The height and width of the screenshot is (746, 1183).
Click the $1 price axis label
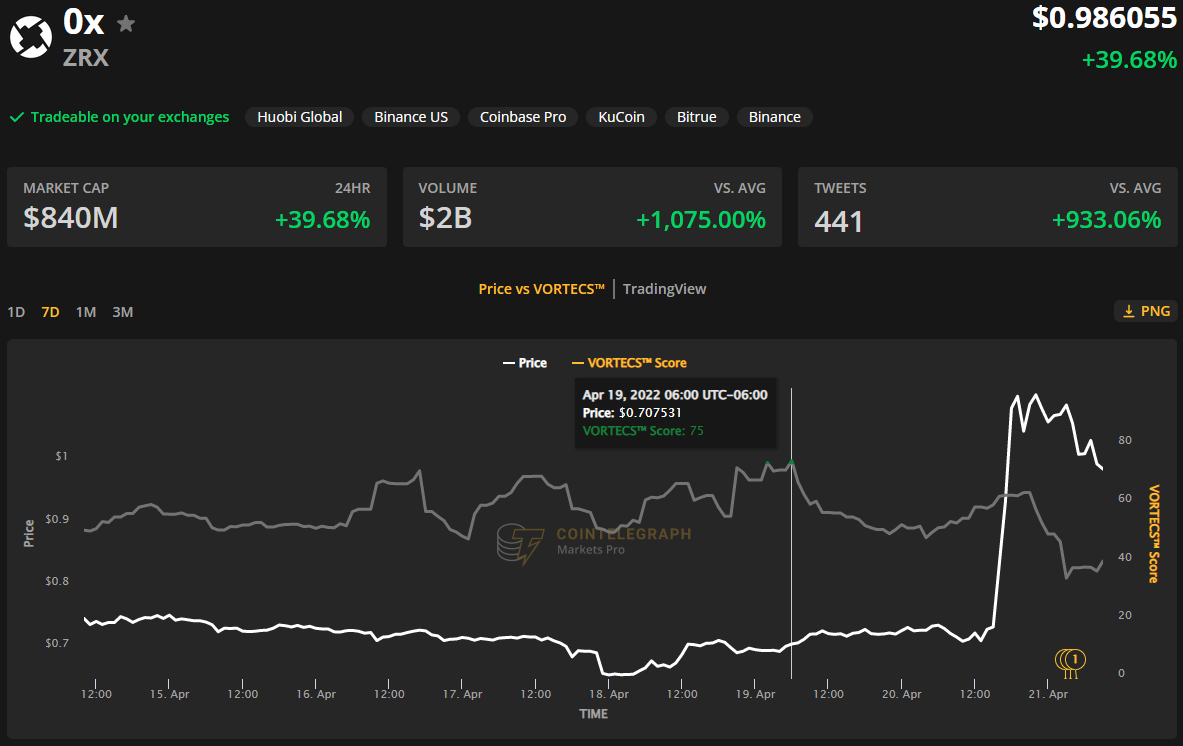tap(61, 456)
